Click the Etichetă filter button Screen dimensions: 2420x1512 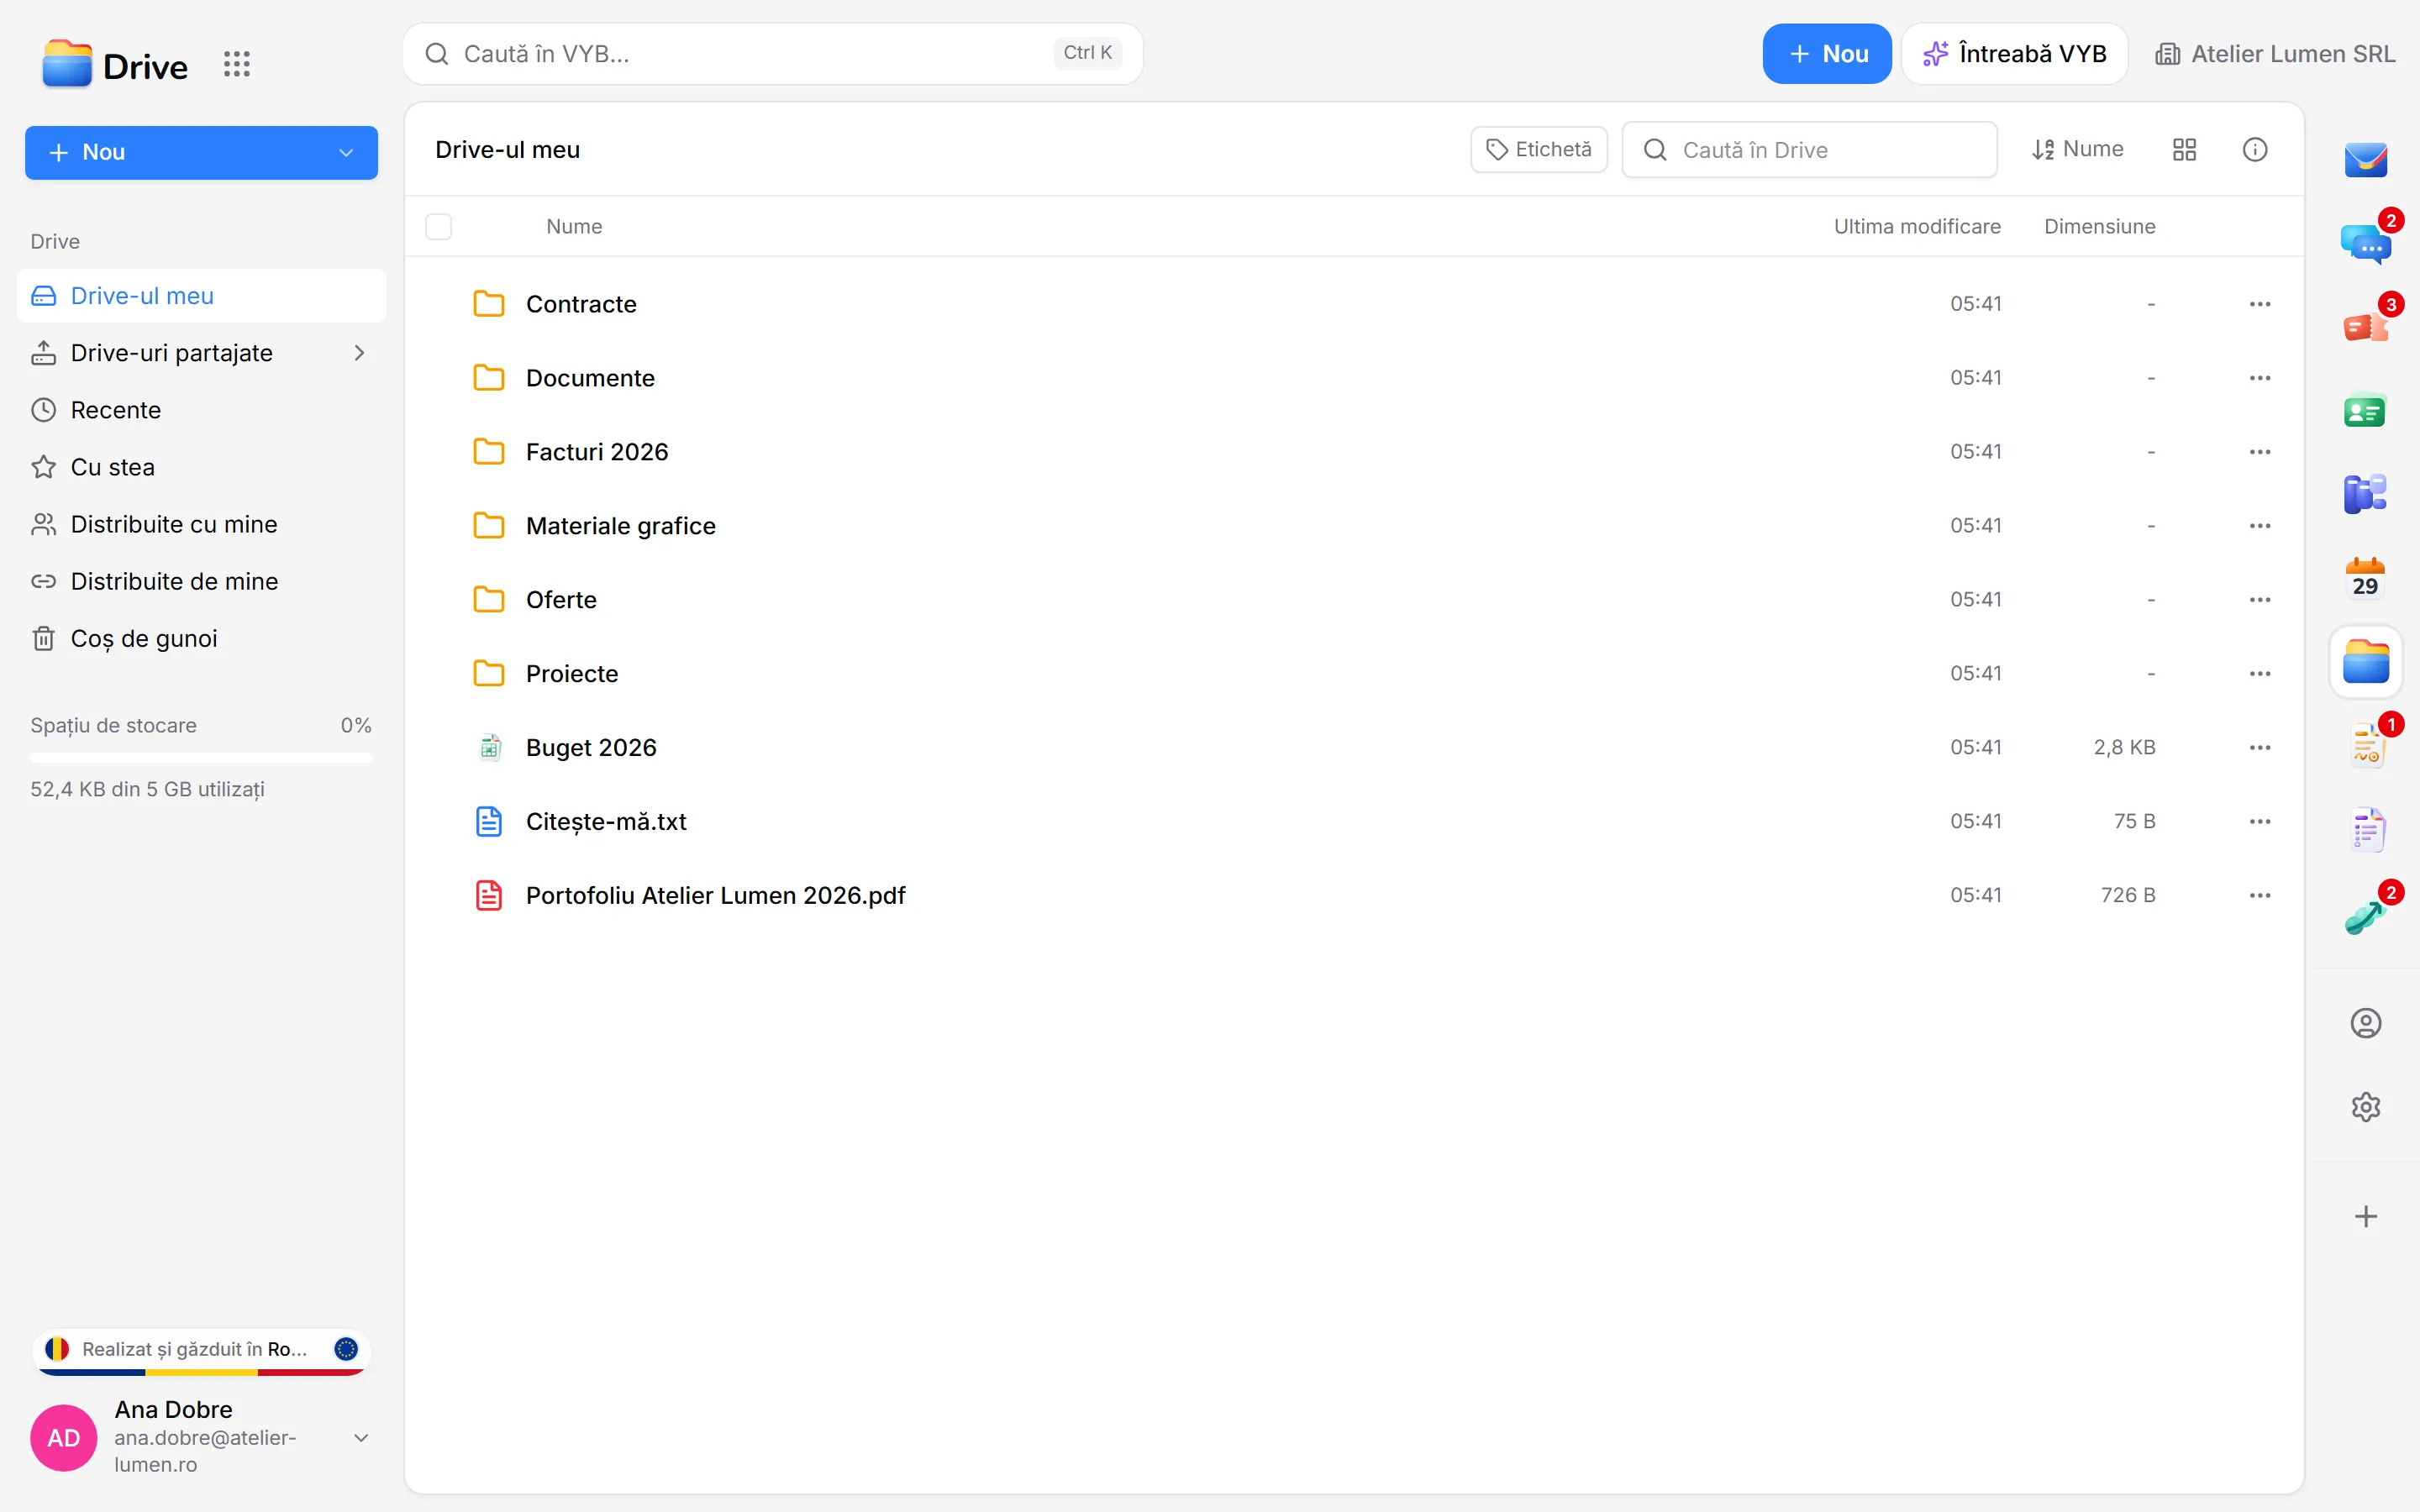[x=1538, y=150]
